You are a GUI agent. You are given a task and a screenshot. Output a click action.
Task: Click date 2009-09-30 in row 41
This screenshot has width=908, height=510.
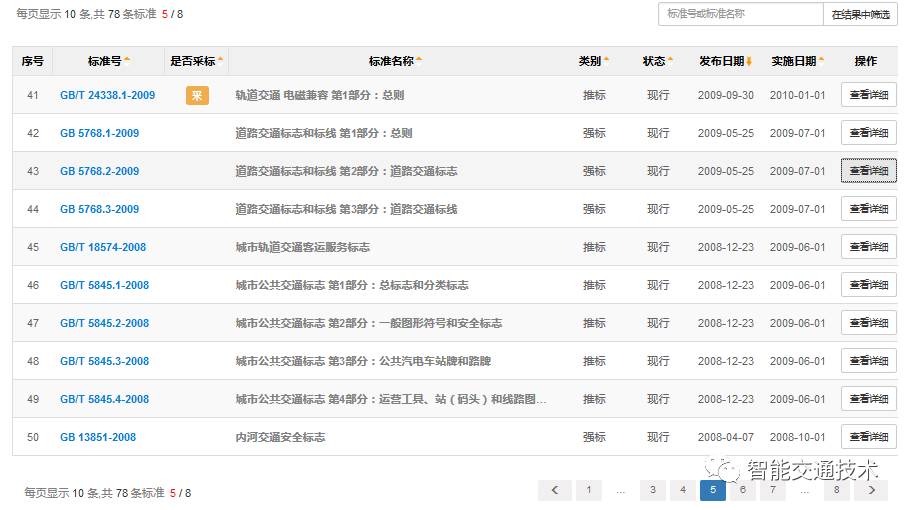point(726,95)
